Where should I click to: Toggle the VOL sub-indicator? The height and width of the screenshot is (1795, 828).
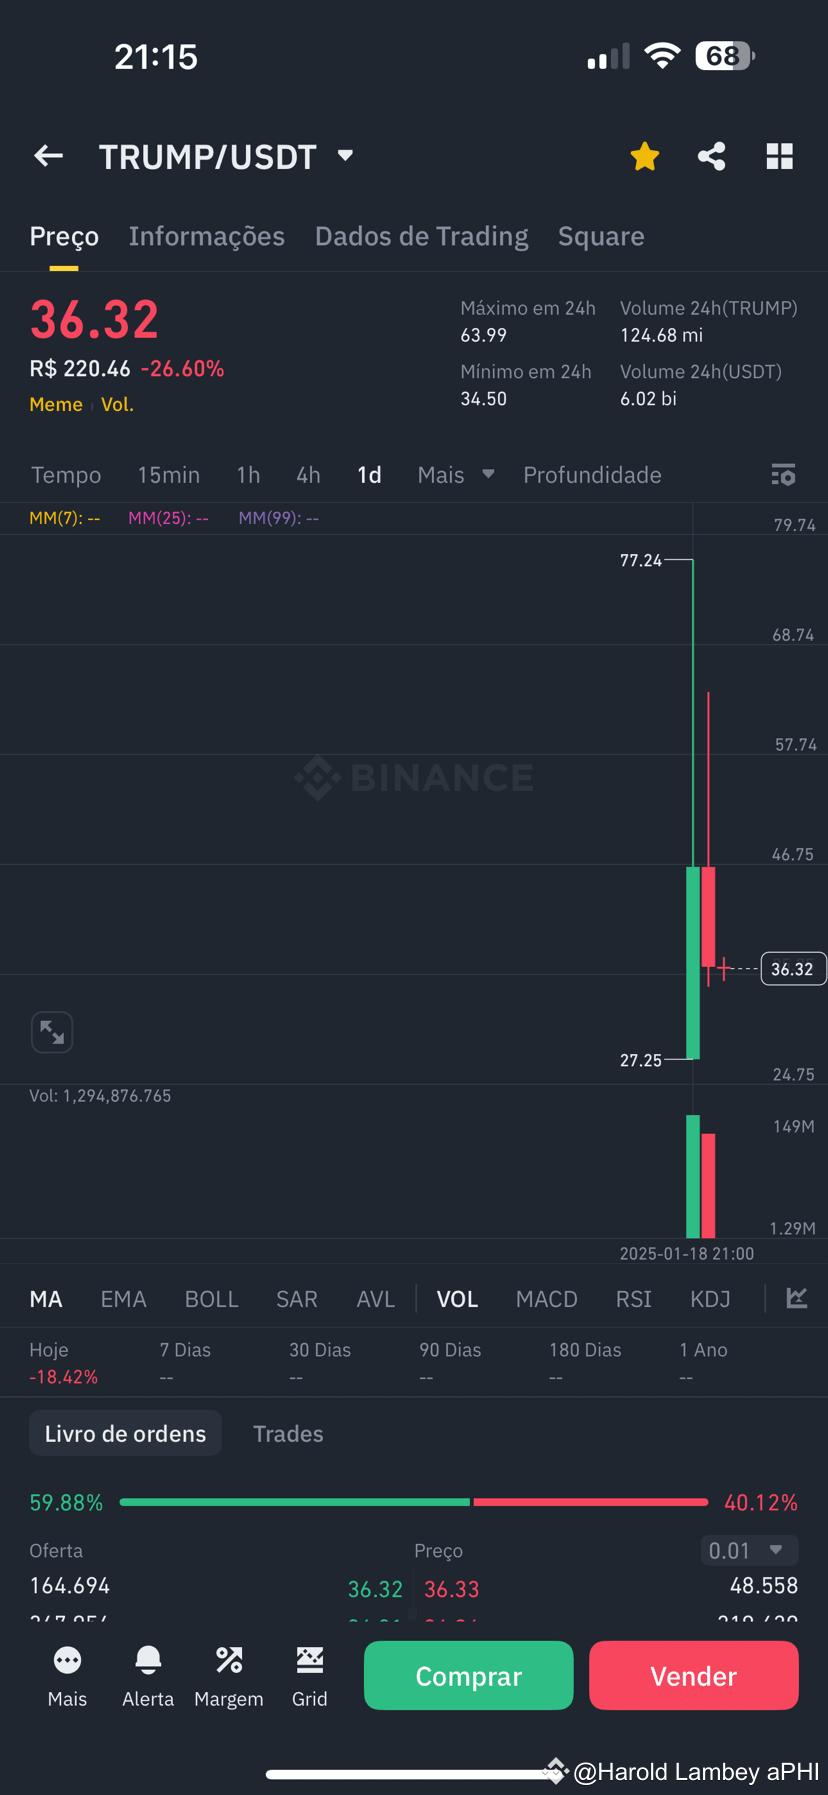(x=457, y=1299)
